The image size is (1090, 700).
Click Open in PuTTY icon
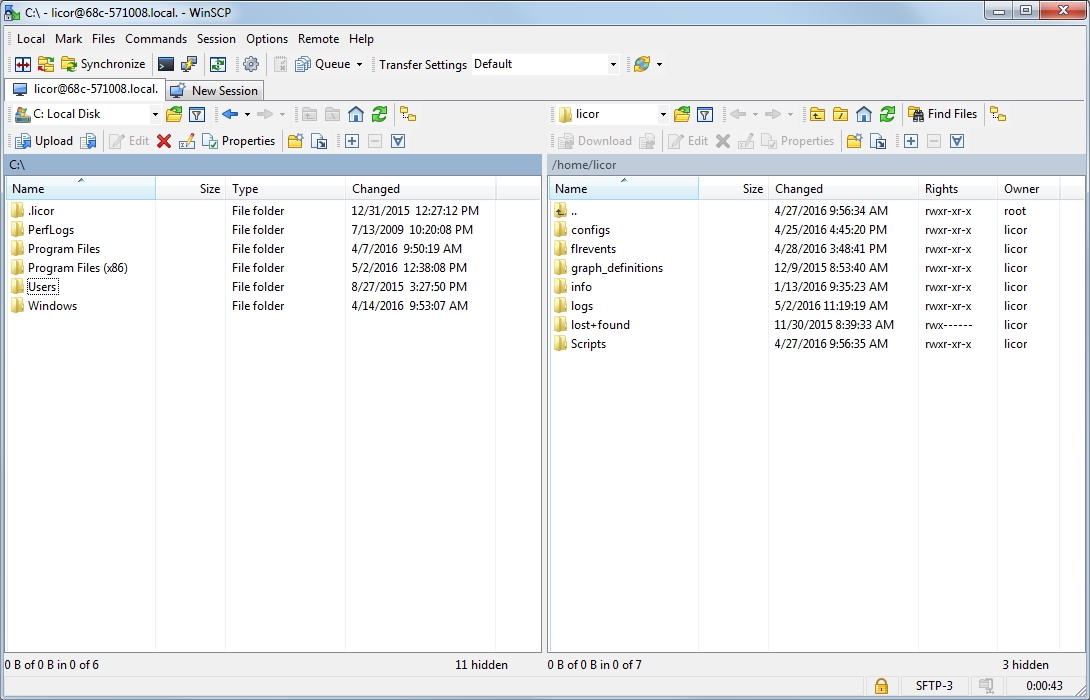point(189,64)
